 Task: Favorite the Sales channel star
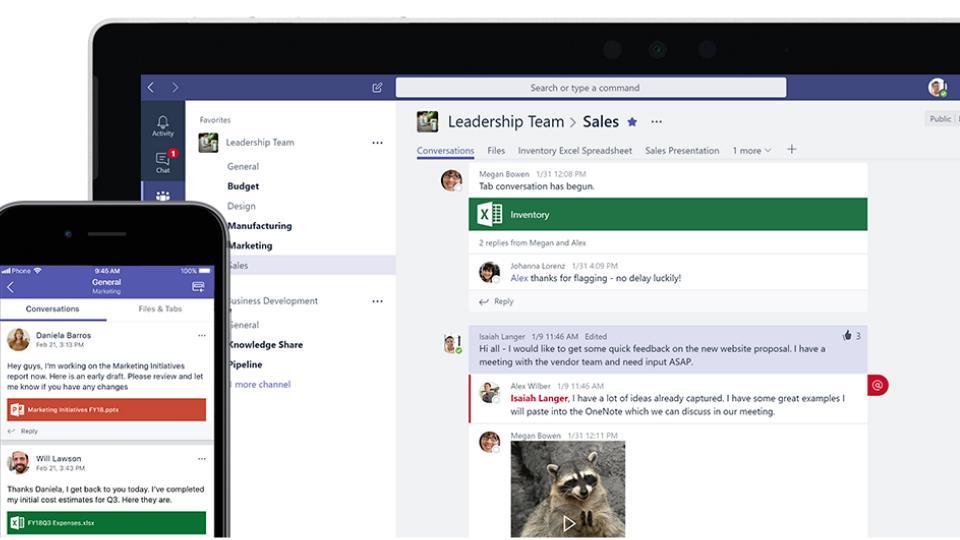coord(632,122)
